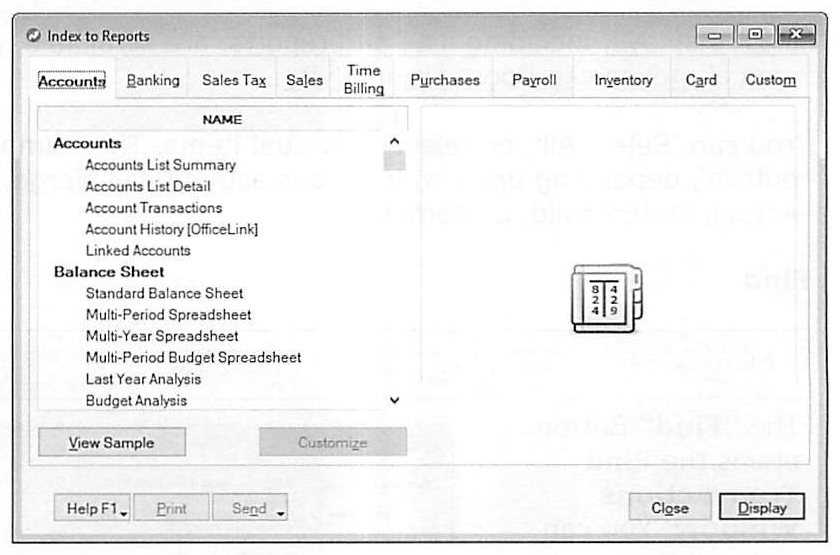This screenshot has width=840, height=555.
Task: Open the Help F1 dropdown button
Action: [x=92, y=508]
